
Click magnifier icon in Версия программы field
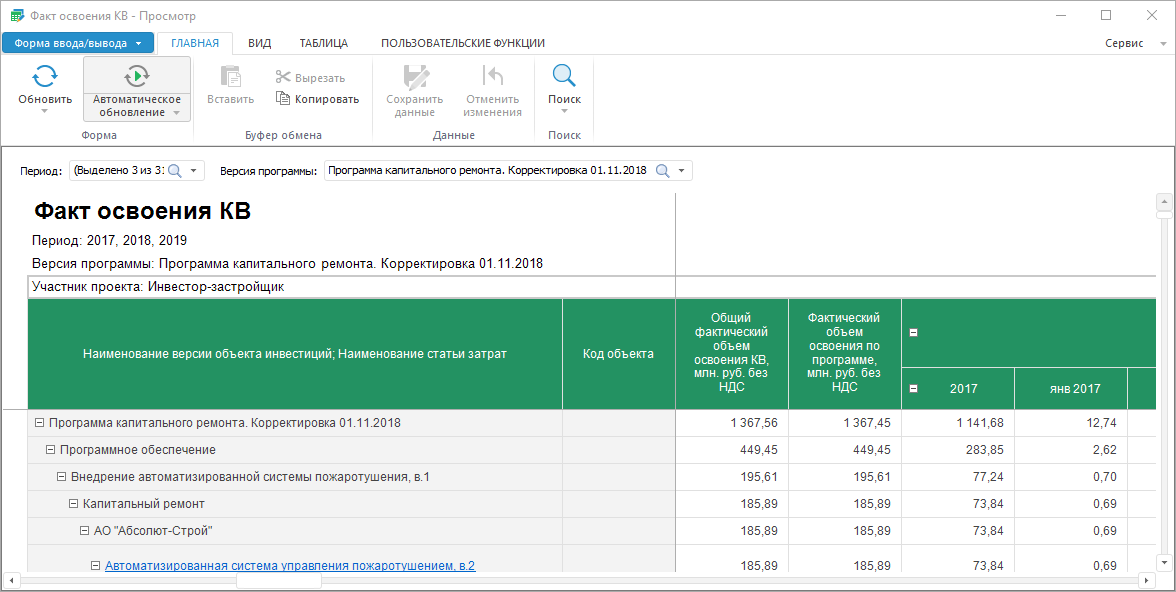pos(662,171)
